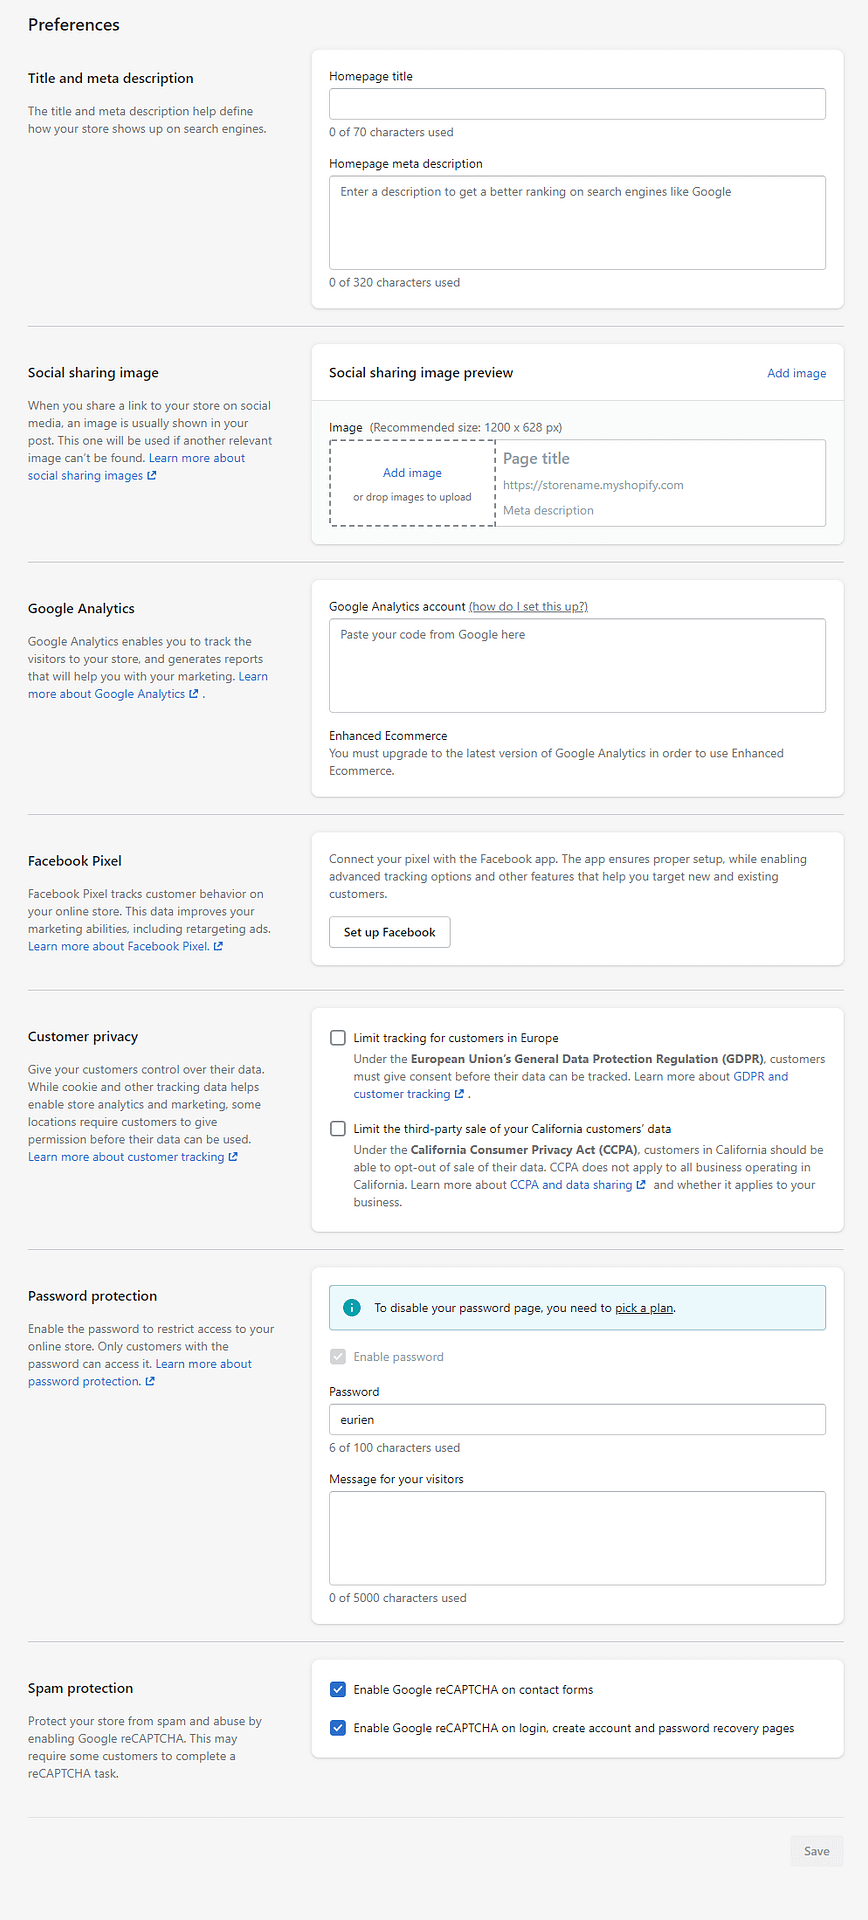The image size is (868, 1920).
Task: Click the Save button
Action: 817,1851
